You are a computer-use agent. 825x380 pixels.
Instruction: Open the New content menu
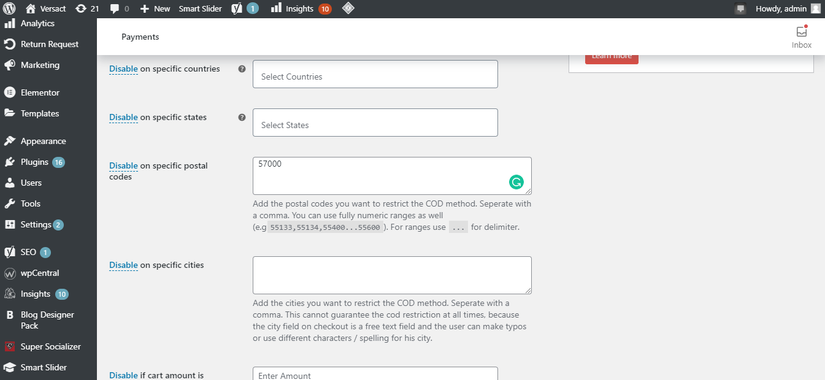click(x=155, y=8)
